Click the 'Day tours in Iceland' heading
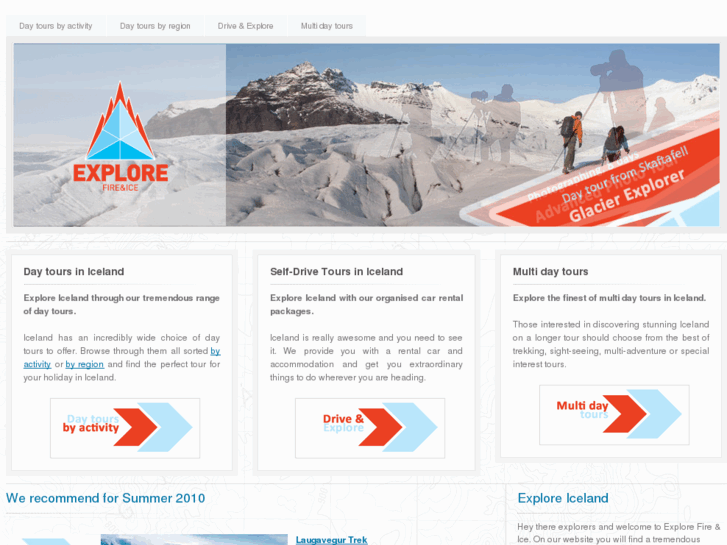Image resolution: width=727 pixels, height=545 pixels. 74,271
